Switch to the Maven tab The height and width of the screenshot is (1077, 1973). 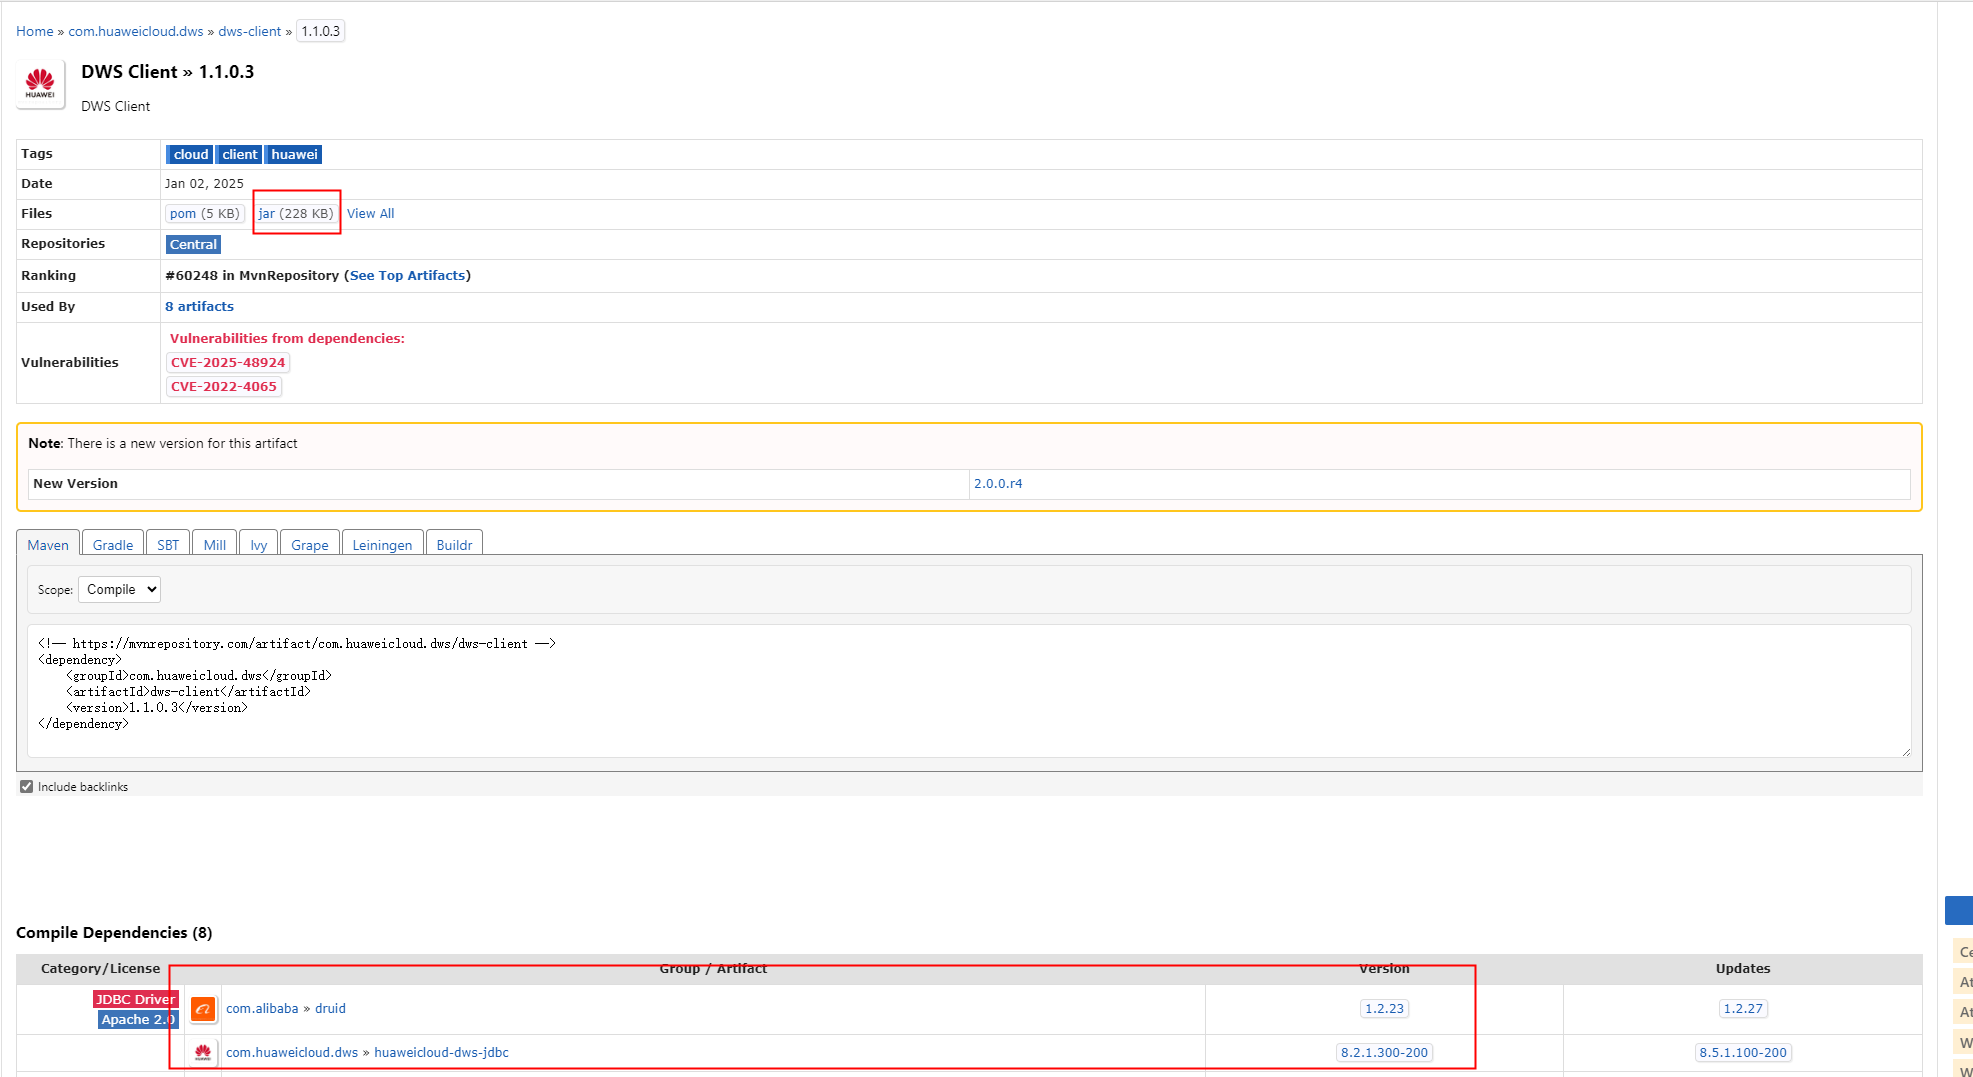click(48, 545)
